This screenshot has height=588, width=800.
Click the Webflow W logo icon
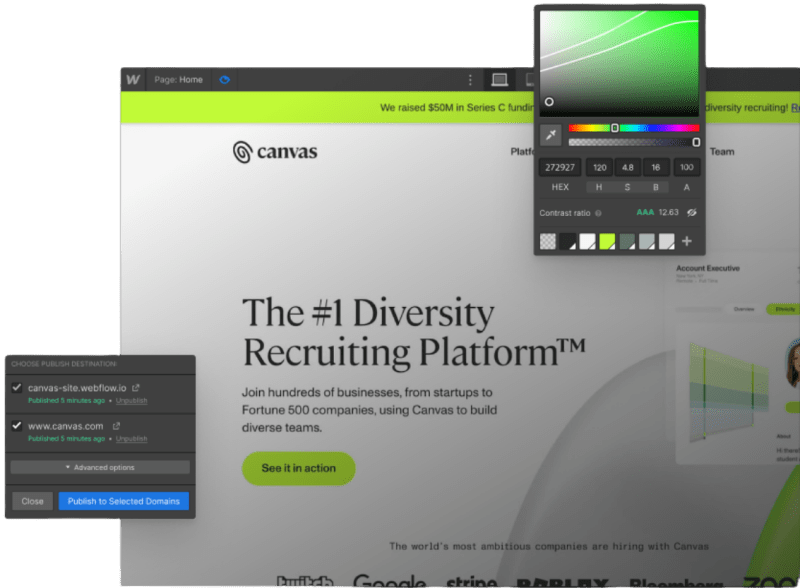coord(133,80)
